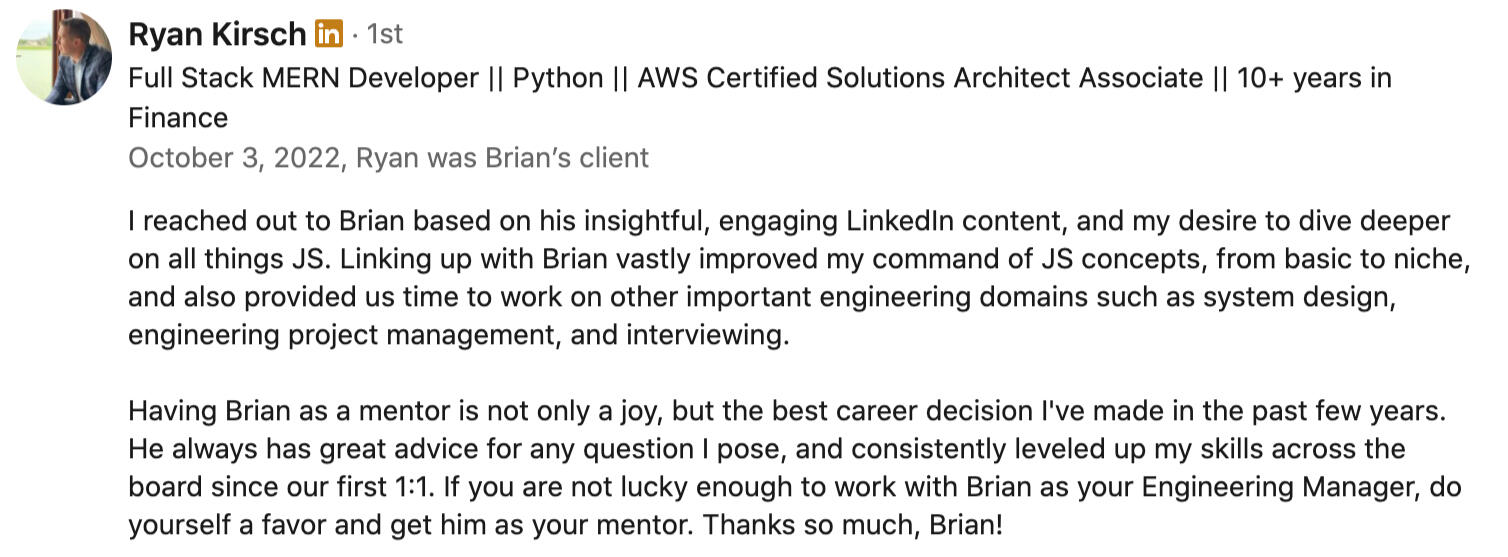
Task: Click the 1st connection degree label
Action: click(x=385, y=35)
